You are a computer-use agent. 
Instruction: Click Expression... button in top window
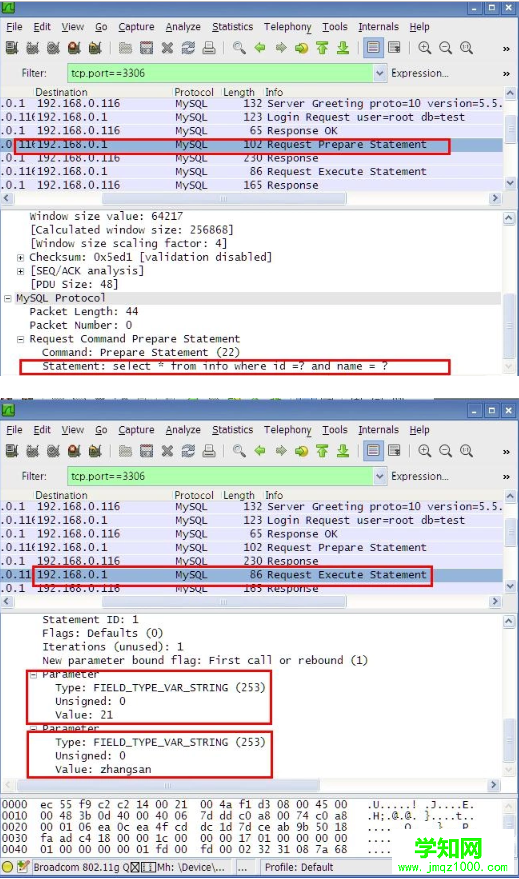tap(420, 73)
